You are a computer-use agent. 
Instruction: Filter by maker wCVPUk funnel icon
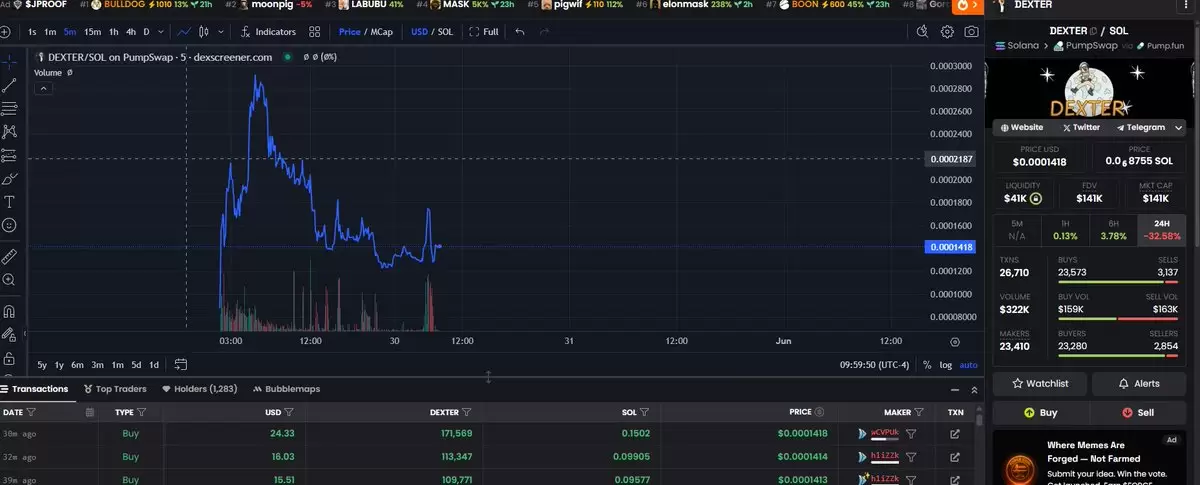[x=911, y=434]
